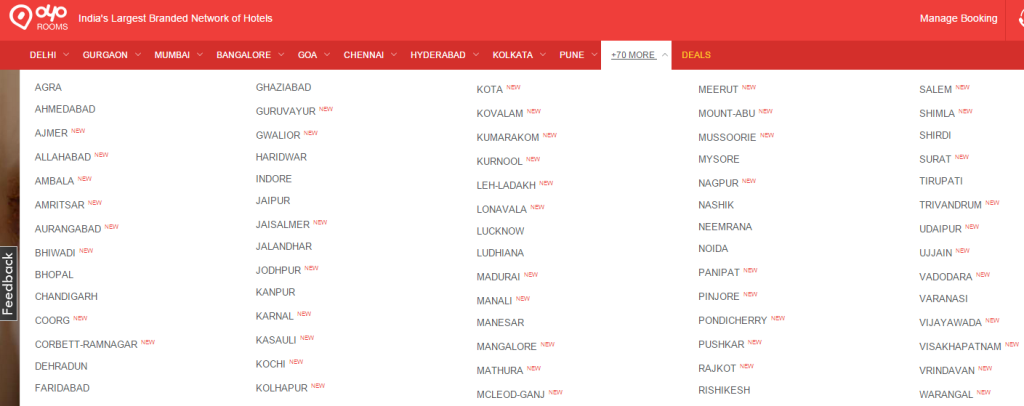This screenshot has width=1024, height=406.
Task: Select Corbett-Ramnagar city link
Action: (86, 344)
